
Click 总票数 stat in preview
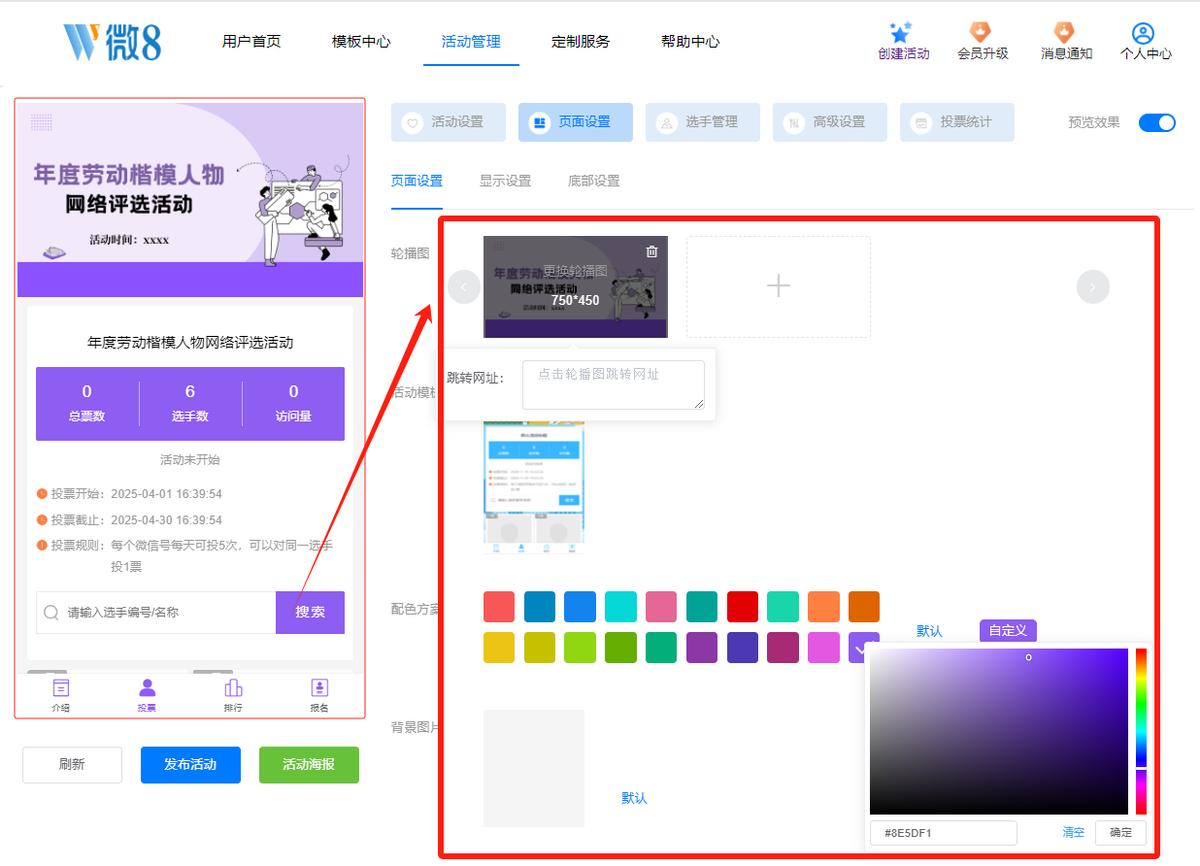(87, 403)
